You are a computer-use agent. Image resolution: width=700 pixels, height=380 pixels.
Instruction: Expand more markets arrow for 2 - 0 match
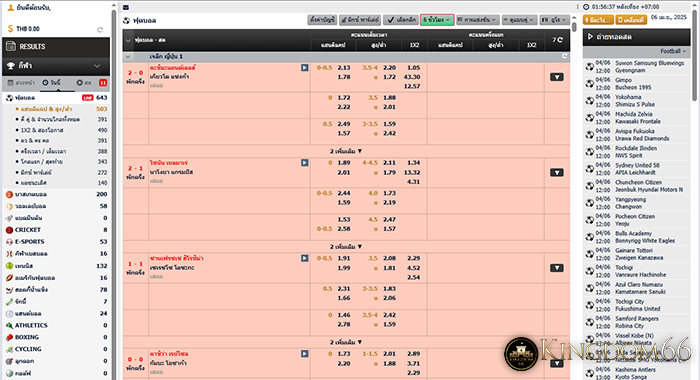(x=557, y=77)
